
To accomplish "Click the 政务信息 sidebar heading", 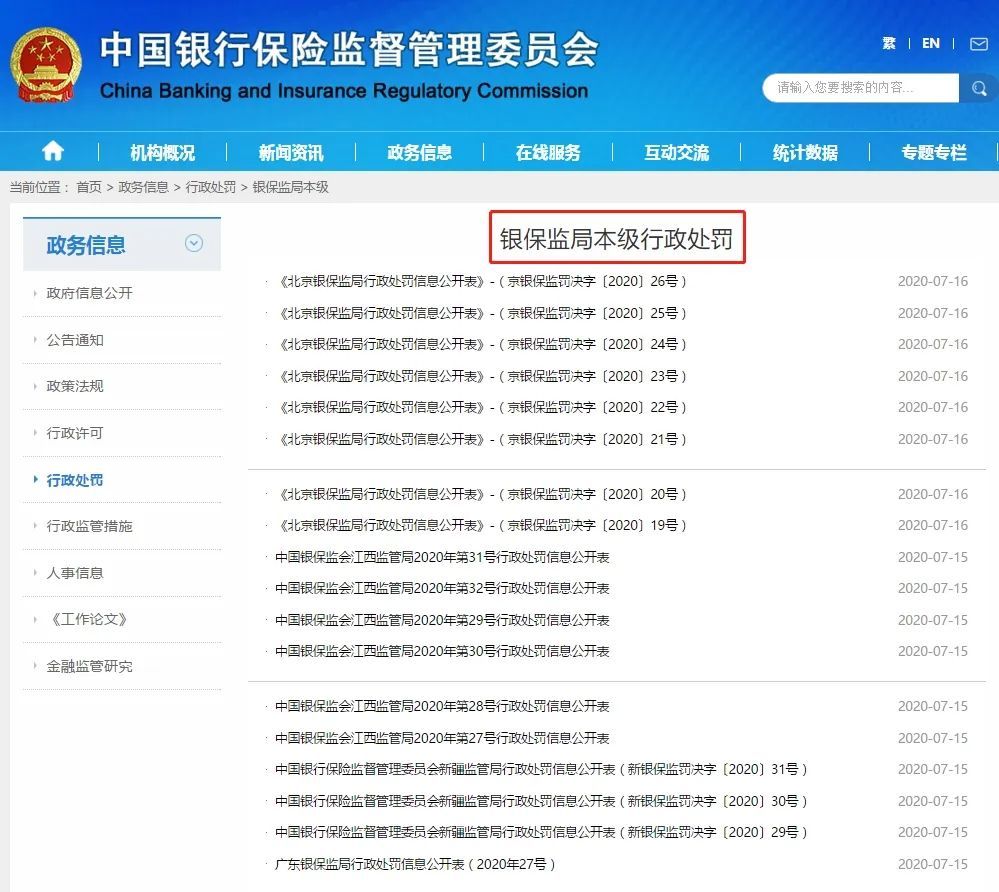I will point(85,245).
